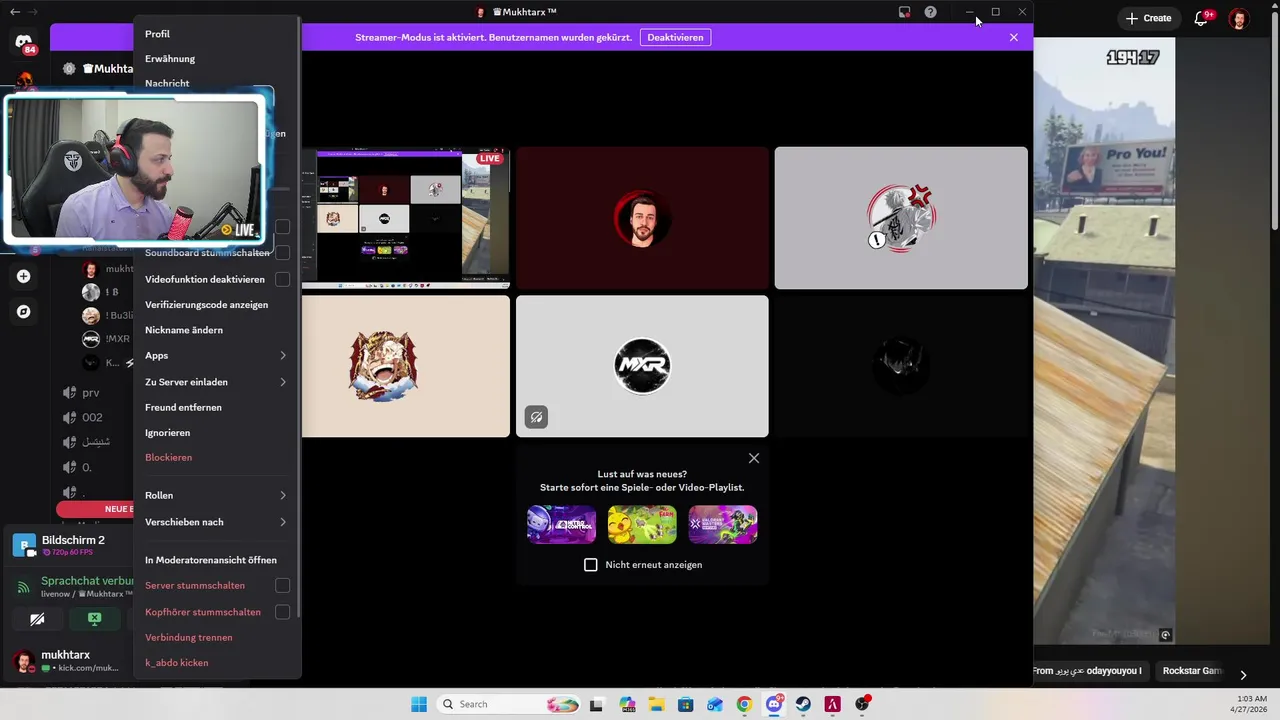Viewport: 1280px width, 720px height.
Task: Click the add a server plus icon
Action: point(23,276)
